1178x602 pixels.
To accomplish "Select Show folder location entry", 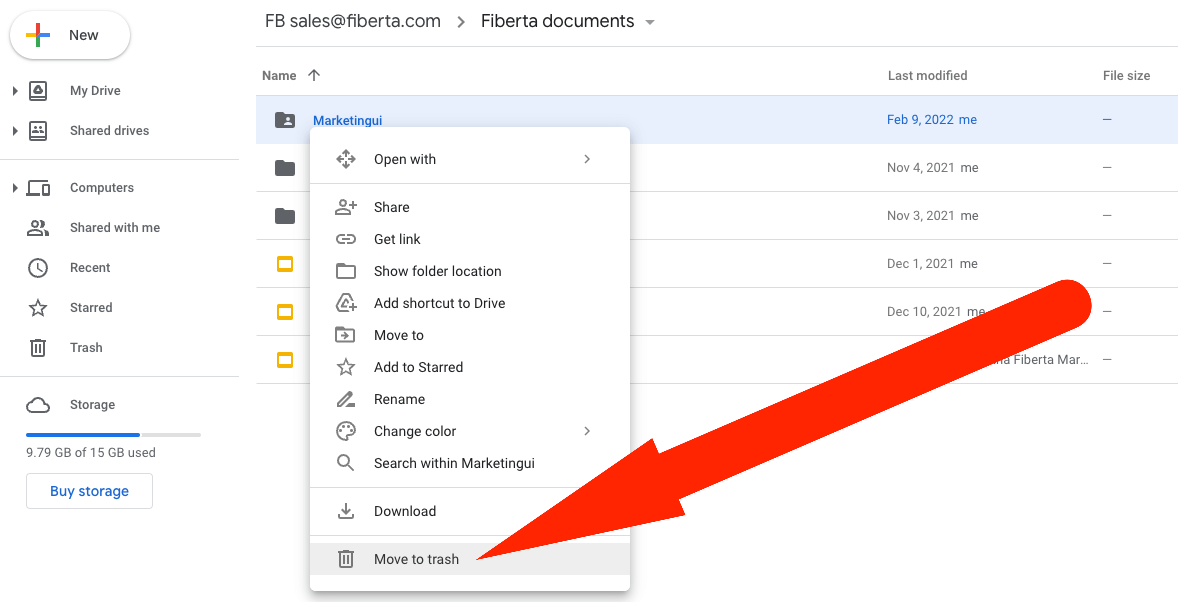I will [x=470, y=271].
